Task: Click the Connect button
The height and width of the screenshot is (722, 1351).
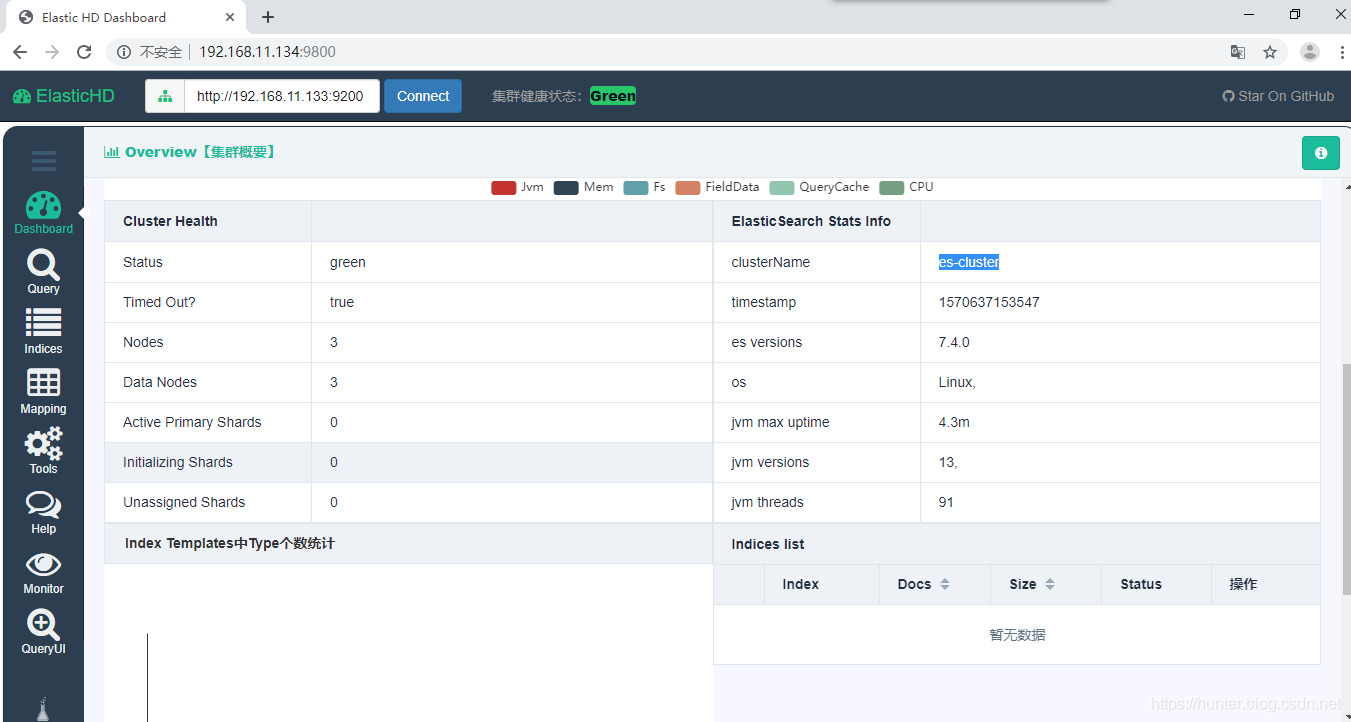Action: (423, 96)
